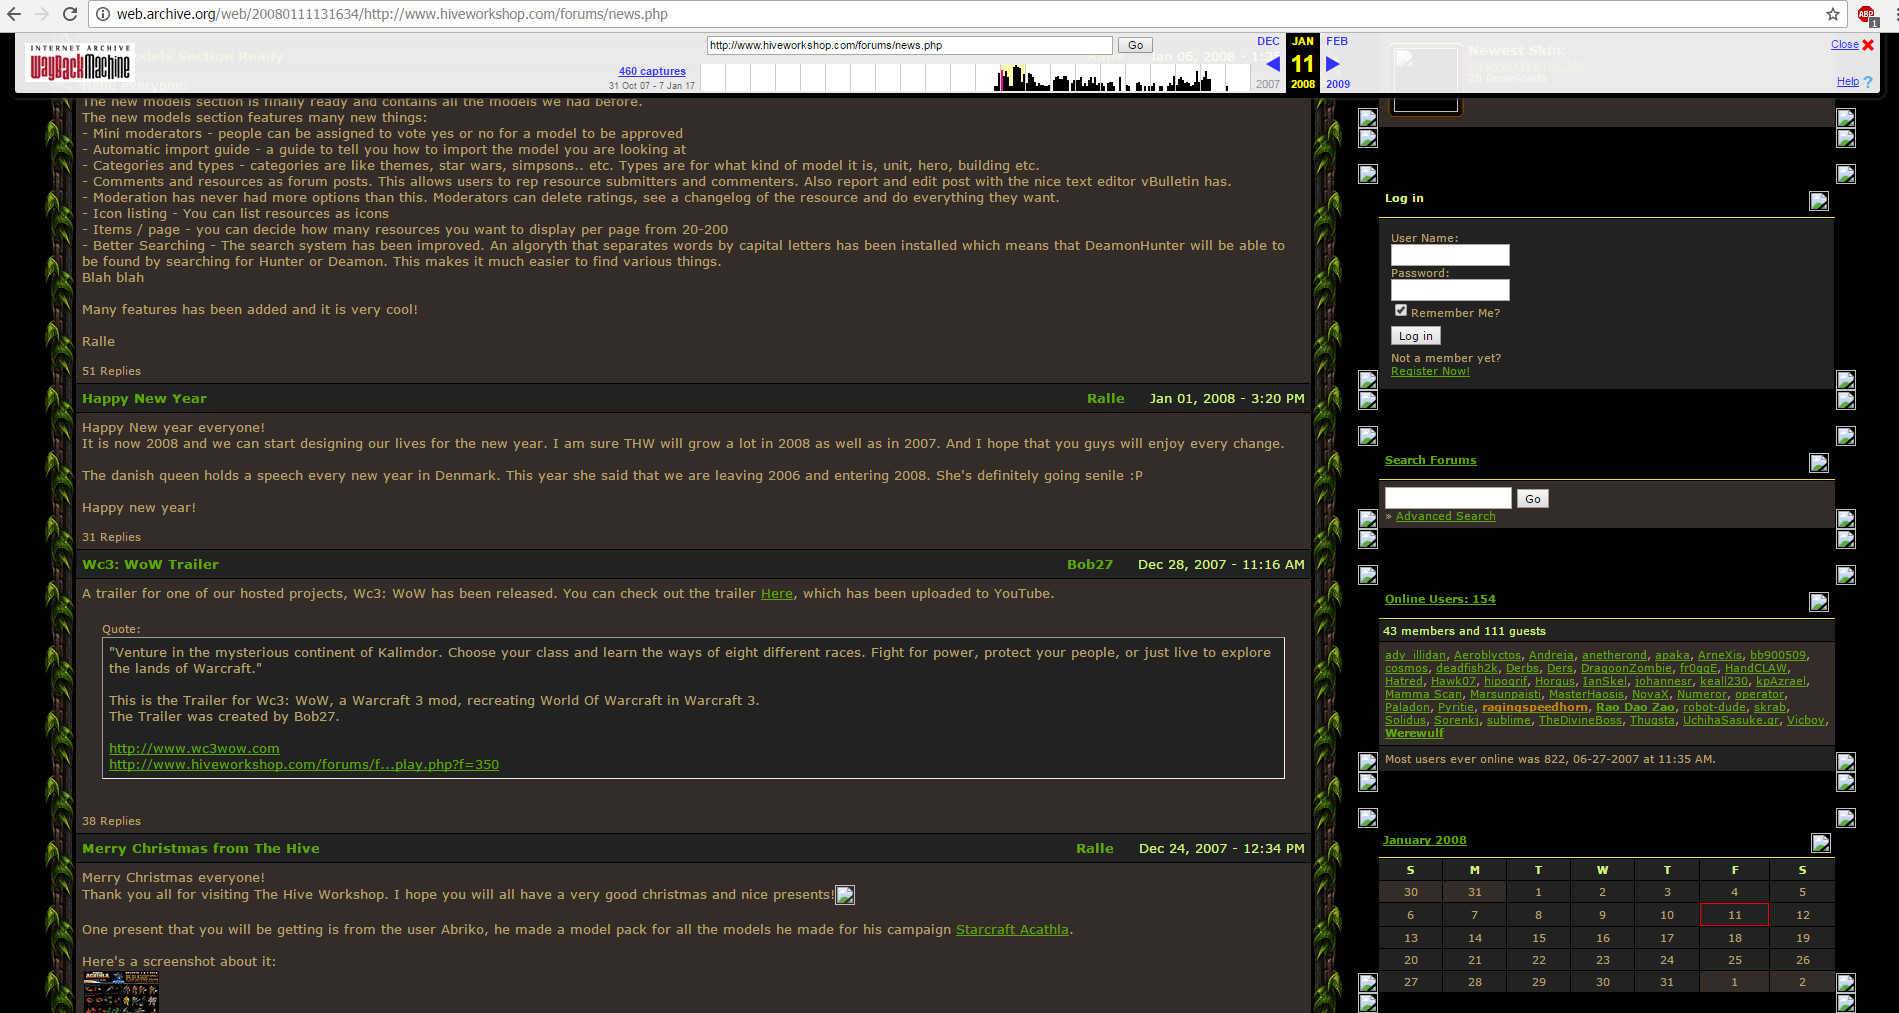Image resolution: width=1899 pixels, height=1013 pixels.
Task: Open user Aeroblyctos's profile
Action: [1487, 655]
